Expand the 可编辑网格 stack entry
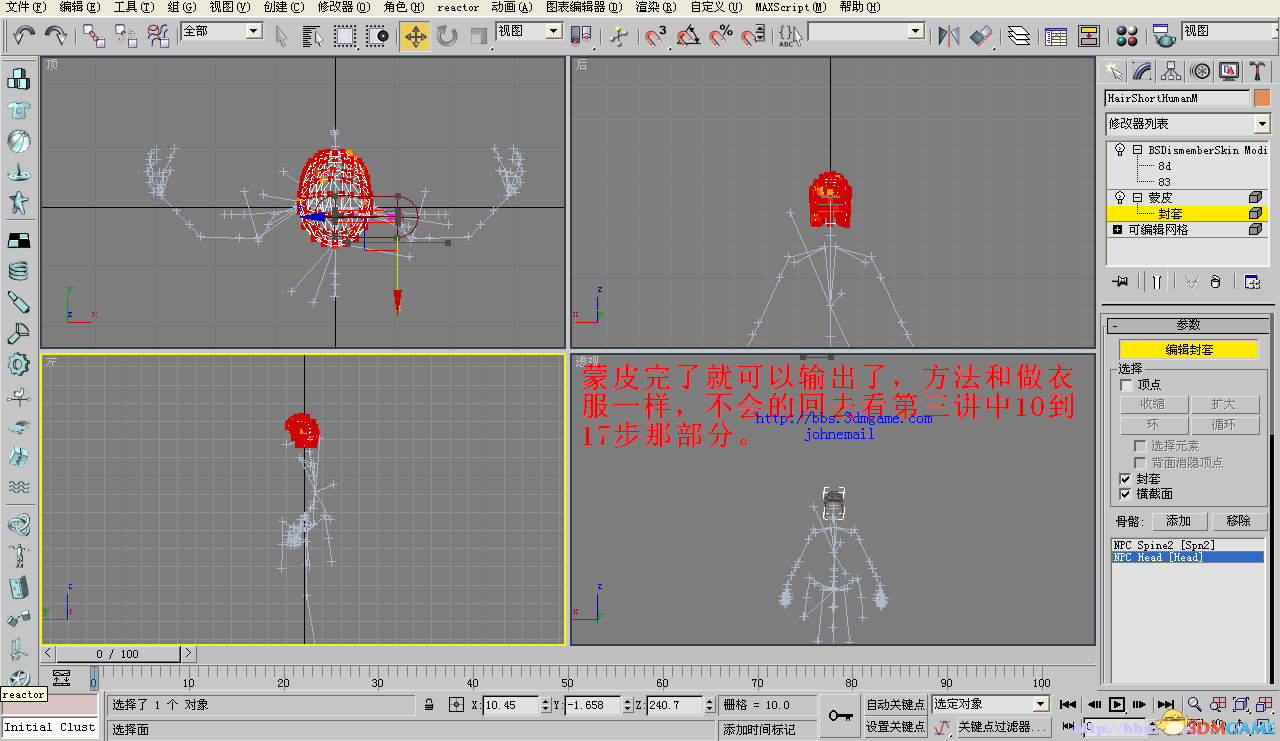The image size is (1280, 741). coord(1117,230)
